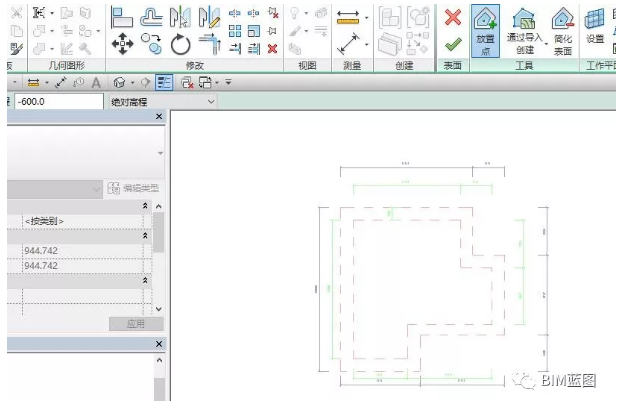Click the 工具 panel title
The height and width of the screenshot is (401, 620).
[x=525, y=66]
